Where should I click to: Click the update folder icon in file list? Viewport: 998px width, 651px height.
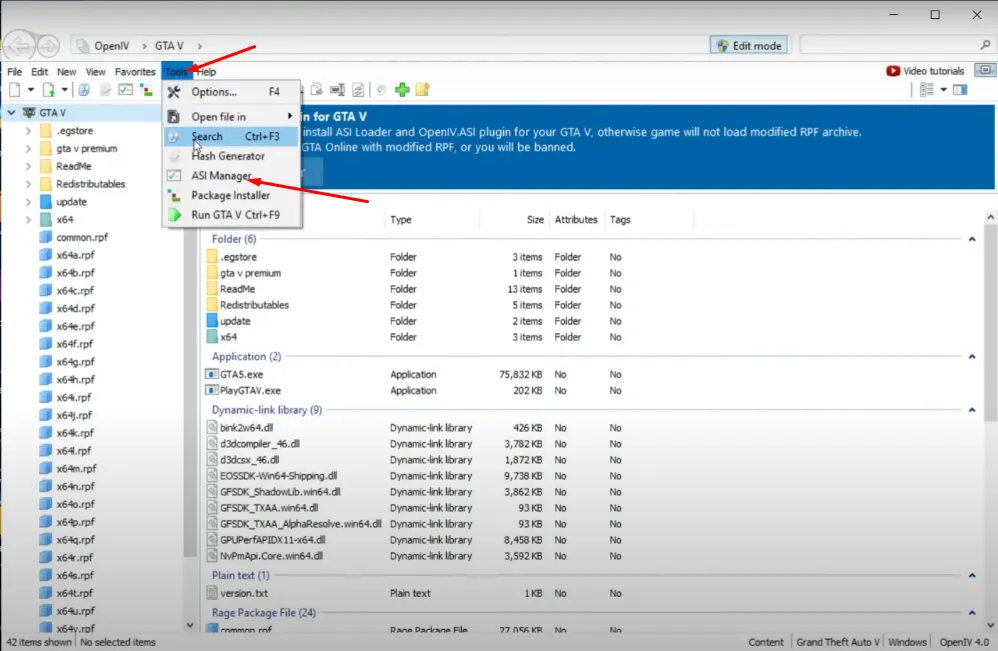(212, 321)
